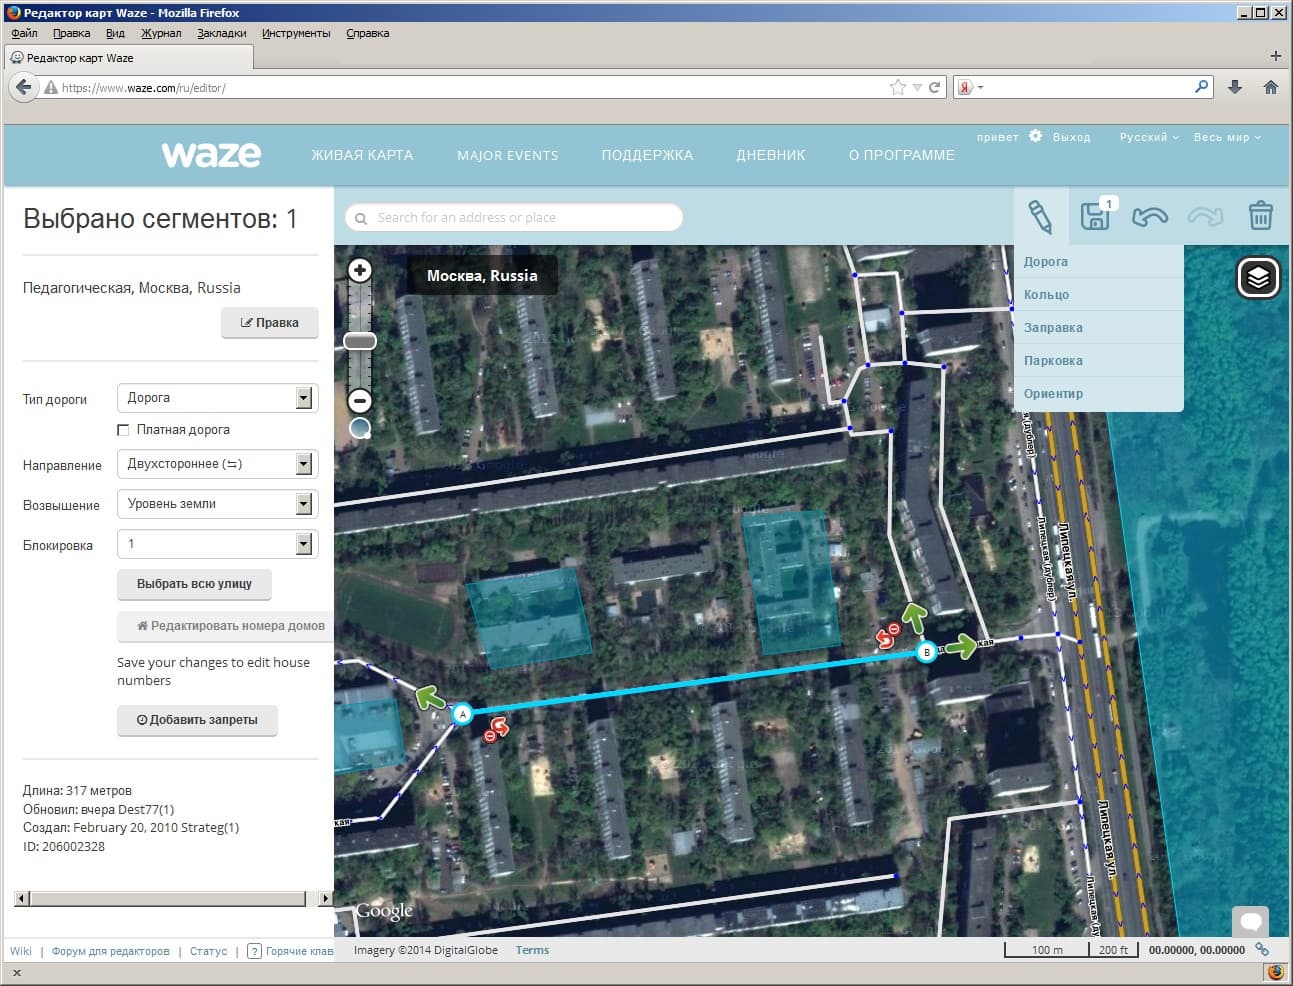
Task: Click the zoom out minus button
Action: (360, 401)
